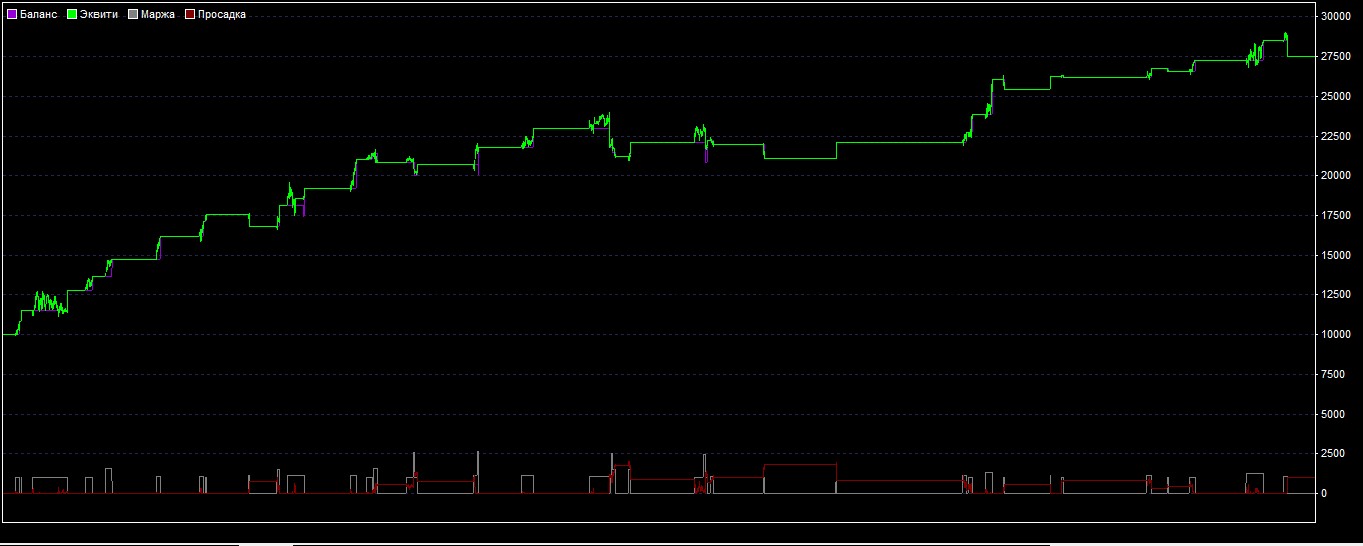Click the 15000 axis label

click(1336, 255)
